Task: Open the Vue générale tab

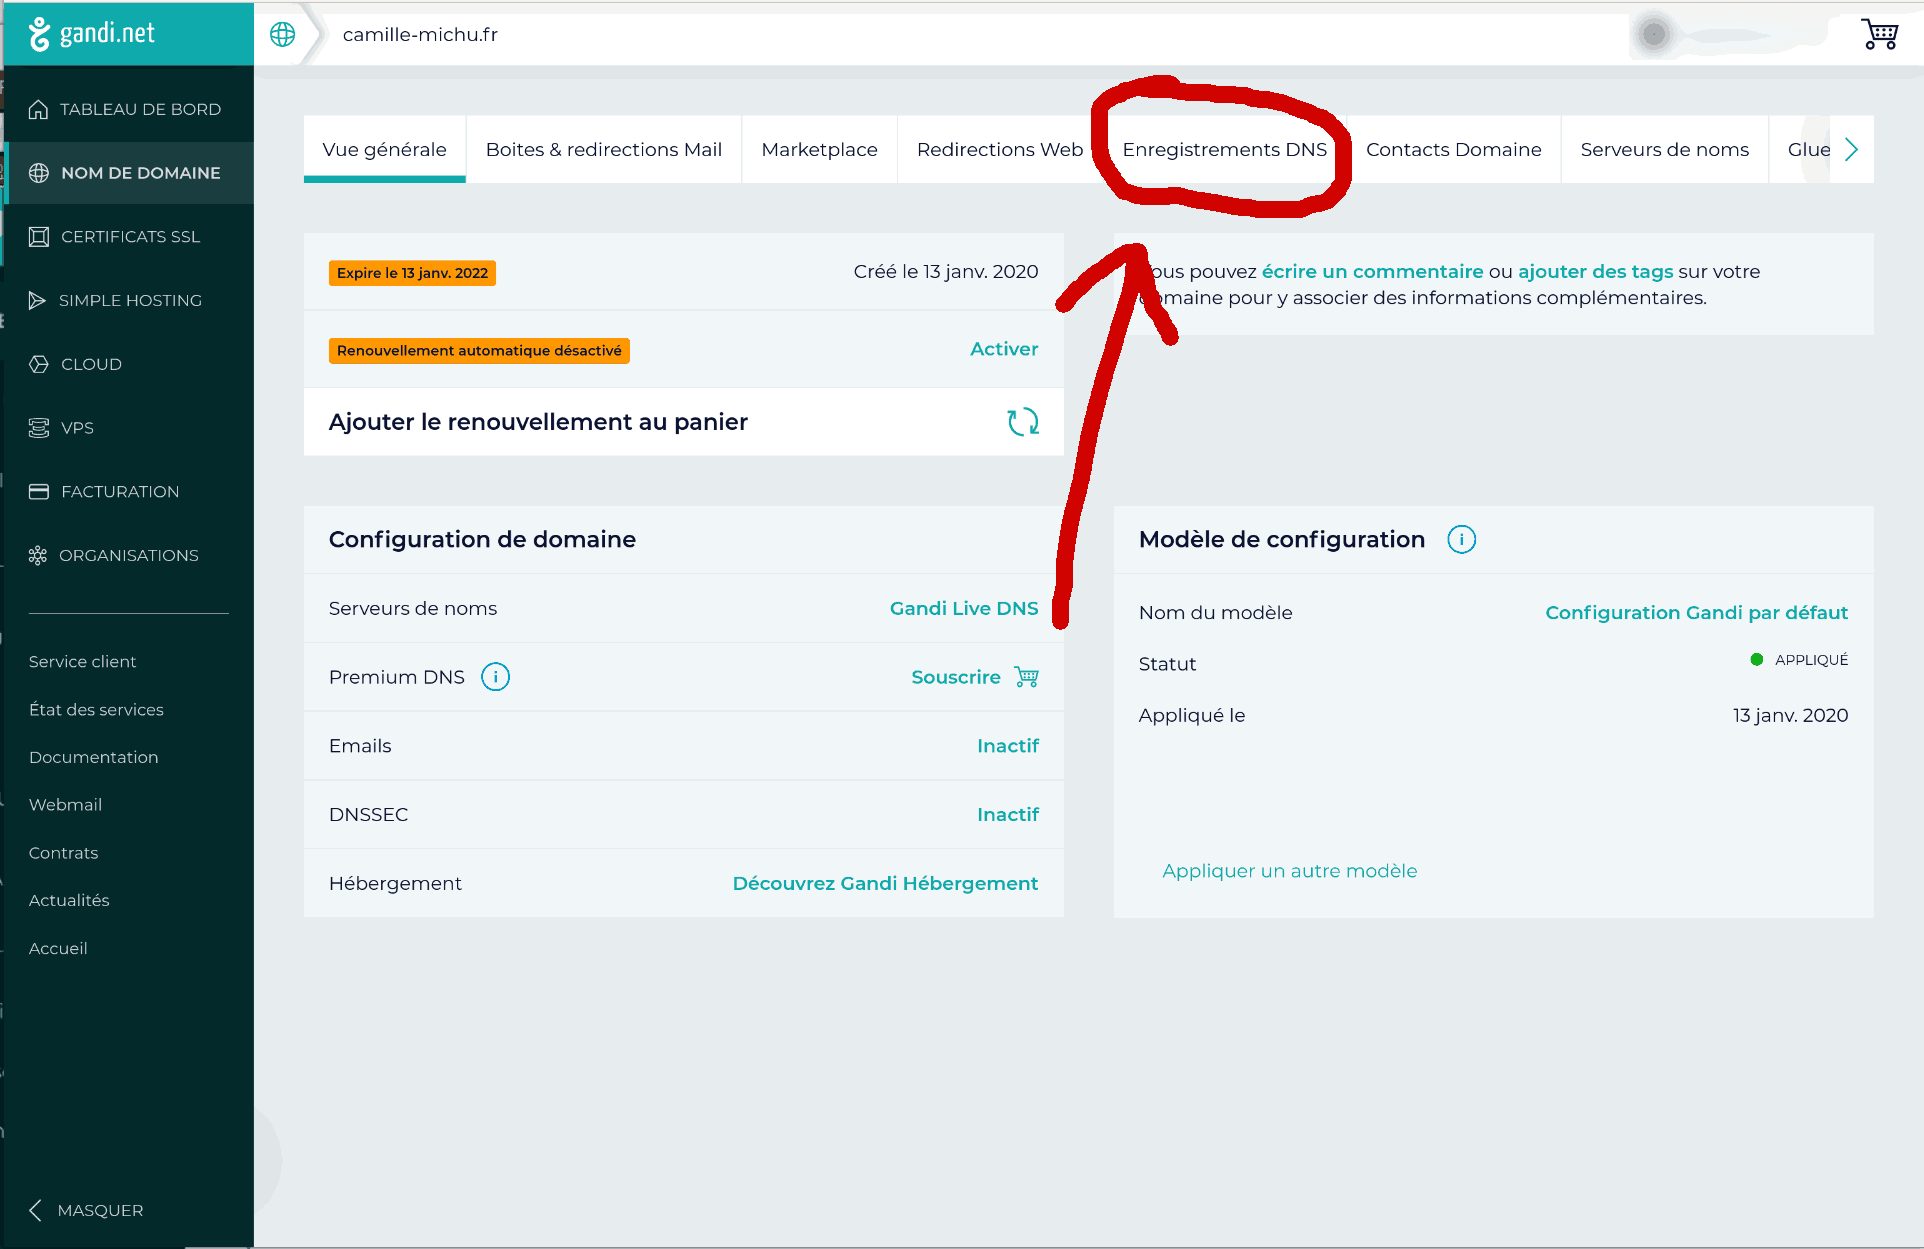Action: click(384, 150)
